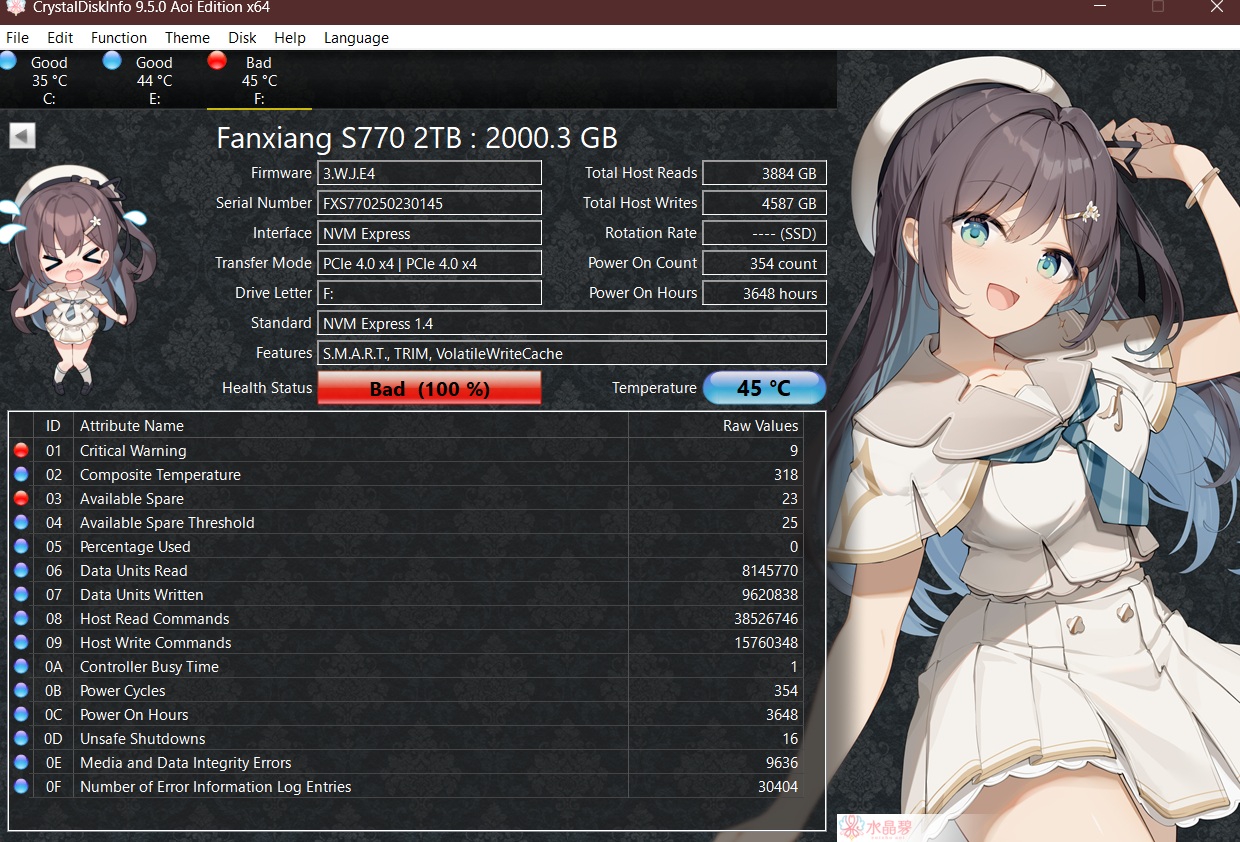This screenshot has width=1240, height=842.
Task: Click the Host Read Commands status orb
Action: click(x=21, y=619)
